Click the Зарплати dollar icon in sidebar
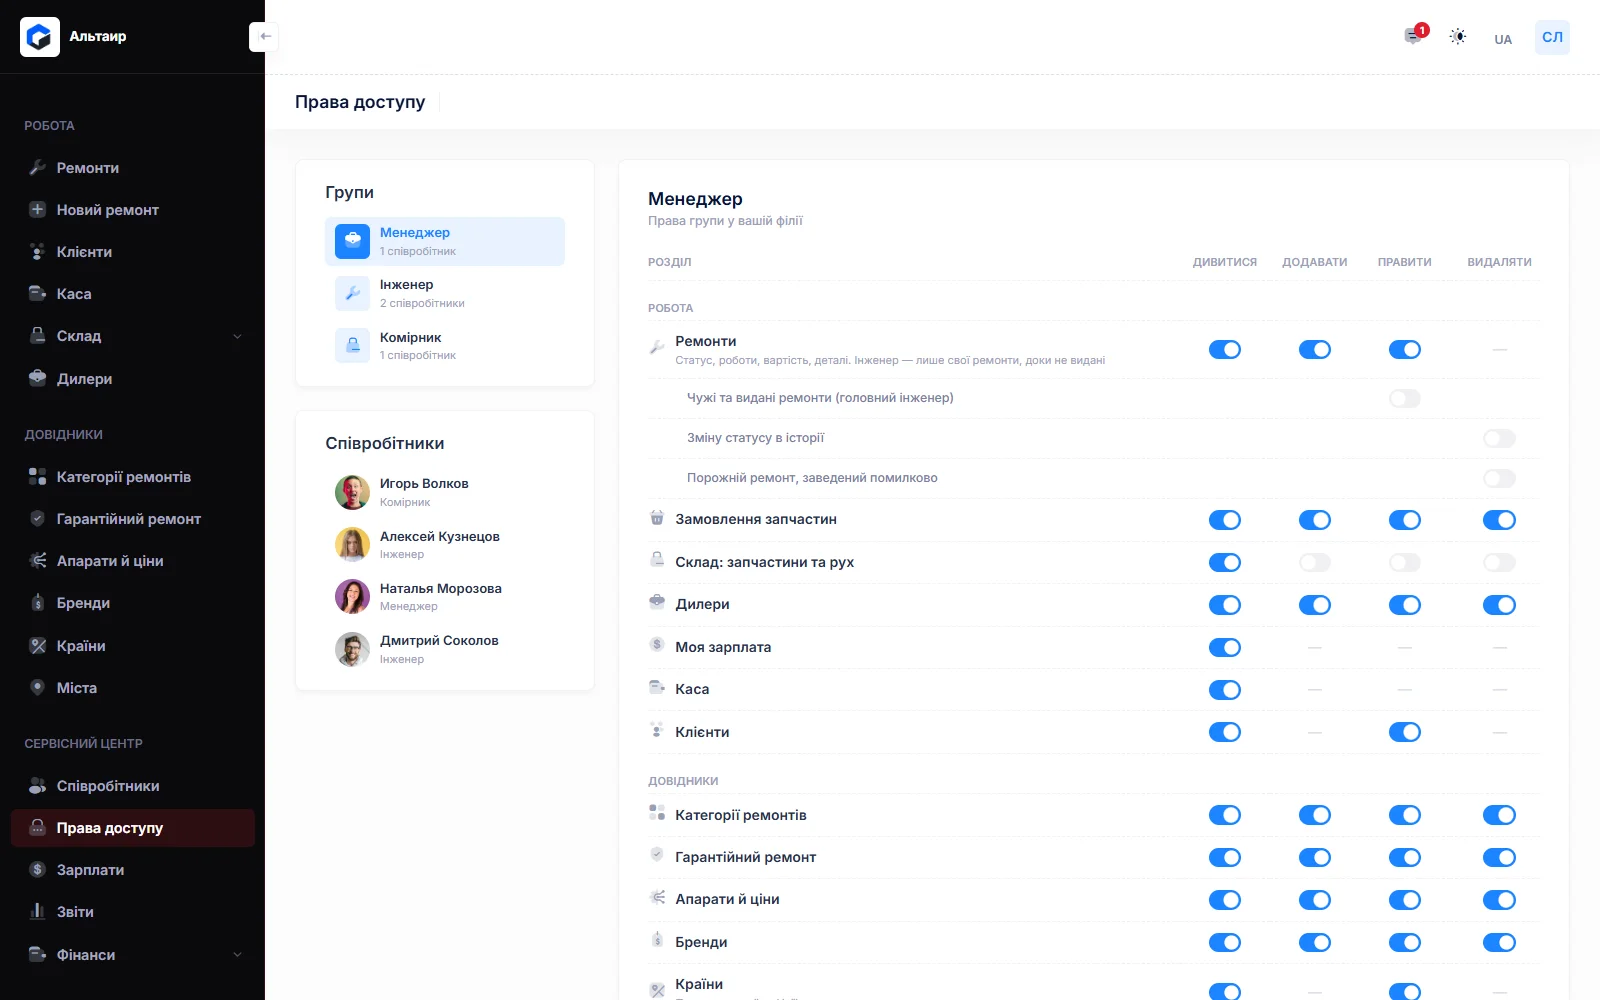This screenshot has width=1600, height=1000. 38,870
